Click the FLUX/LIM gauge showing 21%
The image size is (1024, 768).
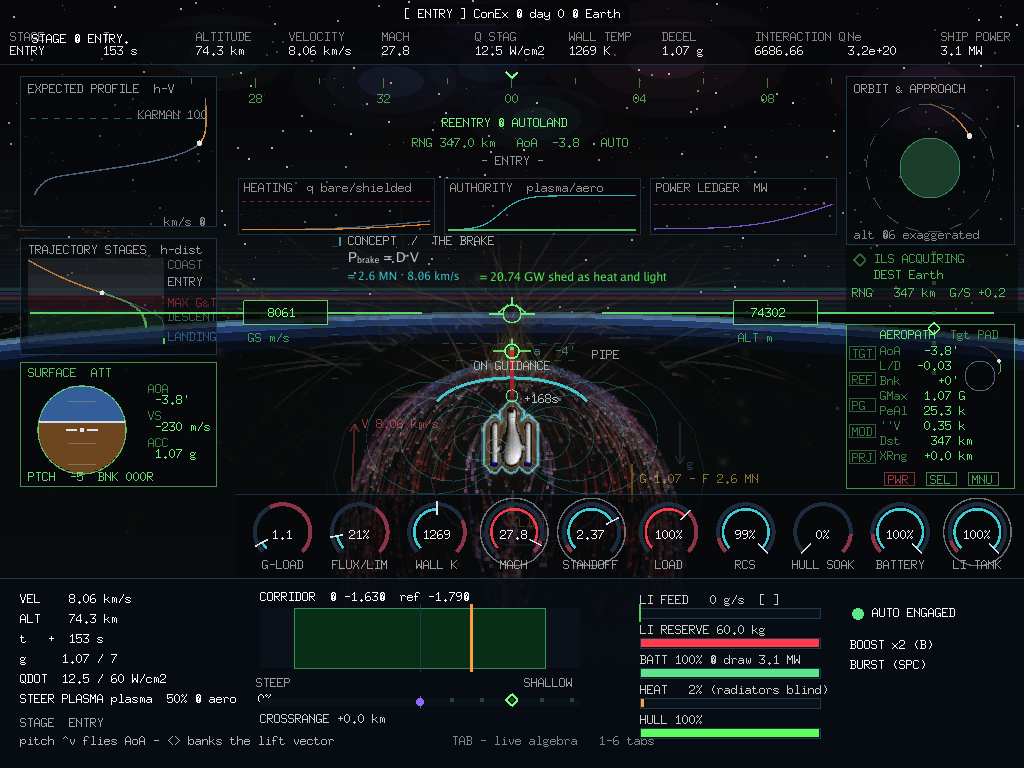[359, 532]
